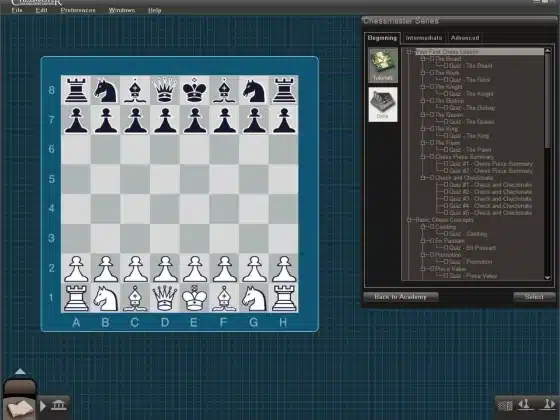Click the lesson tree scroll down arrow
The image size is (560, 420).
click(548, 278)
